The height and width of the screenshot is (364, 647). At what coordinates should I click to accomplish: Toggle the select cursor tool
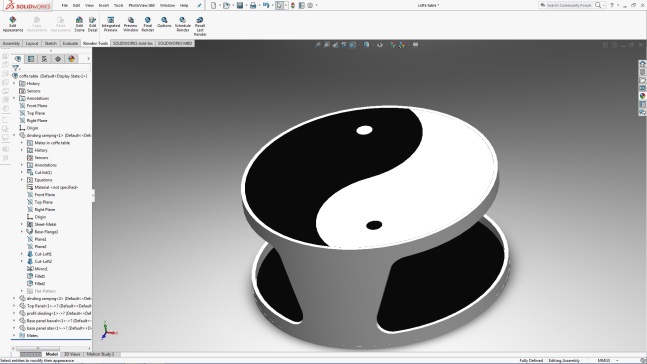pyautogui.click(x=279, y=5)
